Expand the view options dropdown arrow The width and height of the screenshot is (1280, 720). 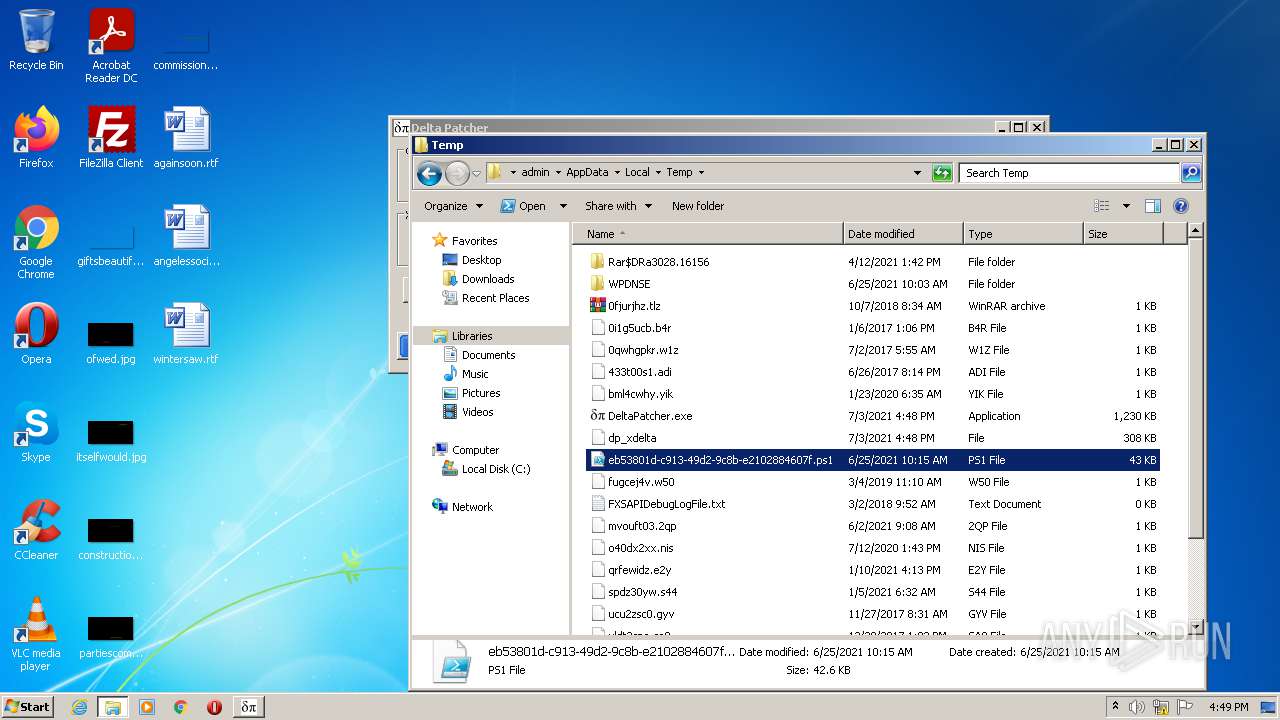(x=1125, y=206)
